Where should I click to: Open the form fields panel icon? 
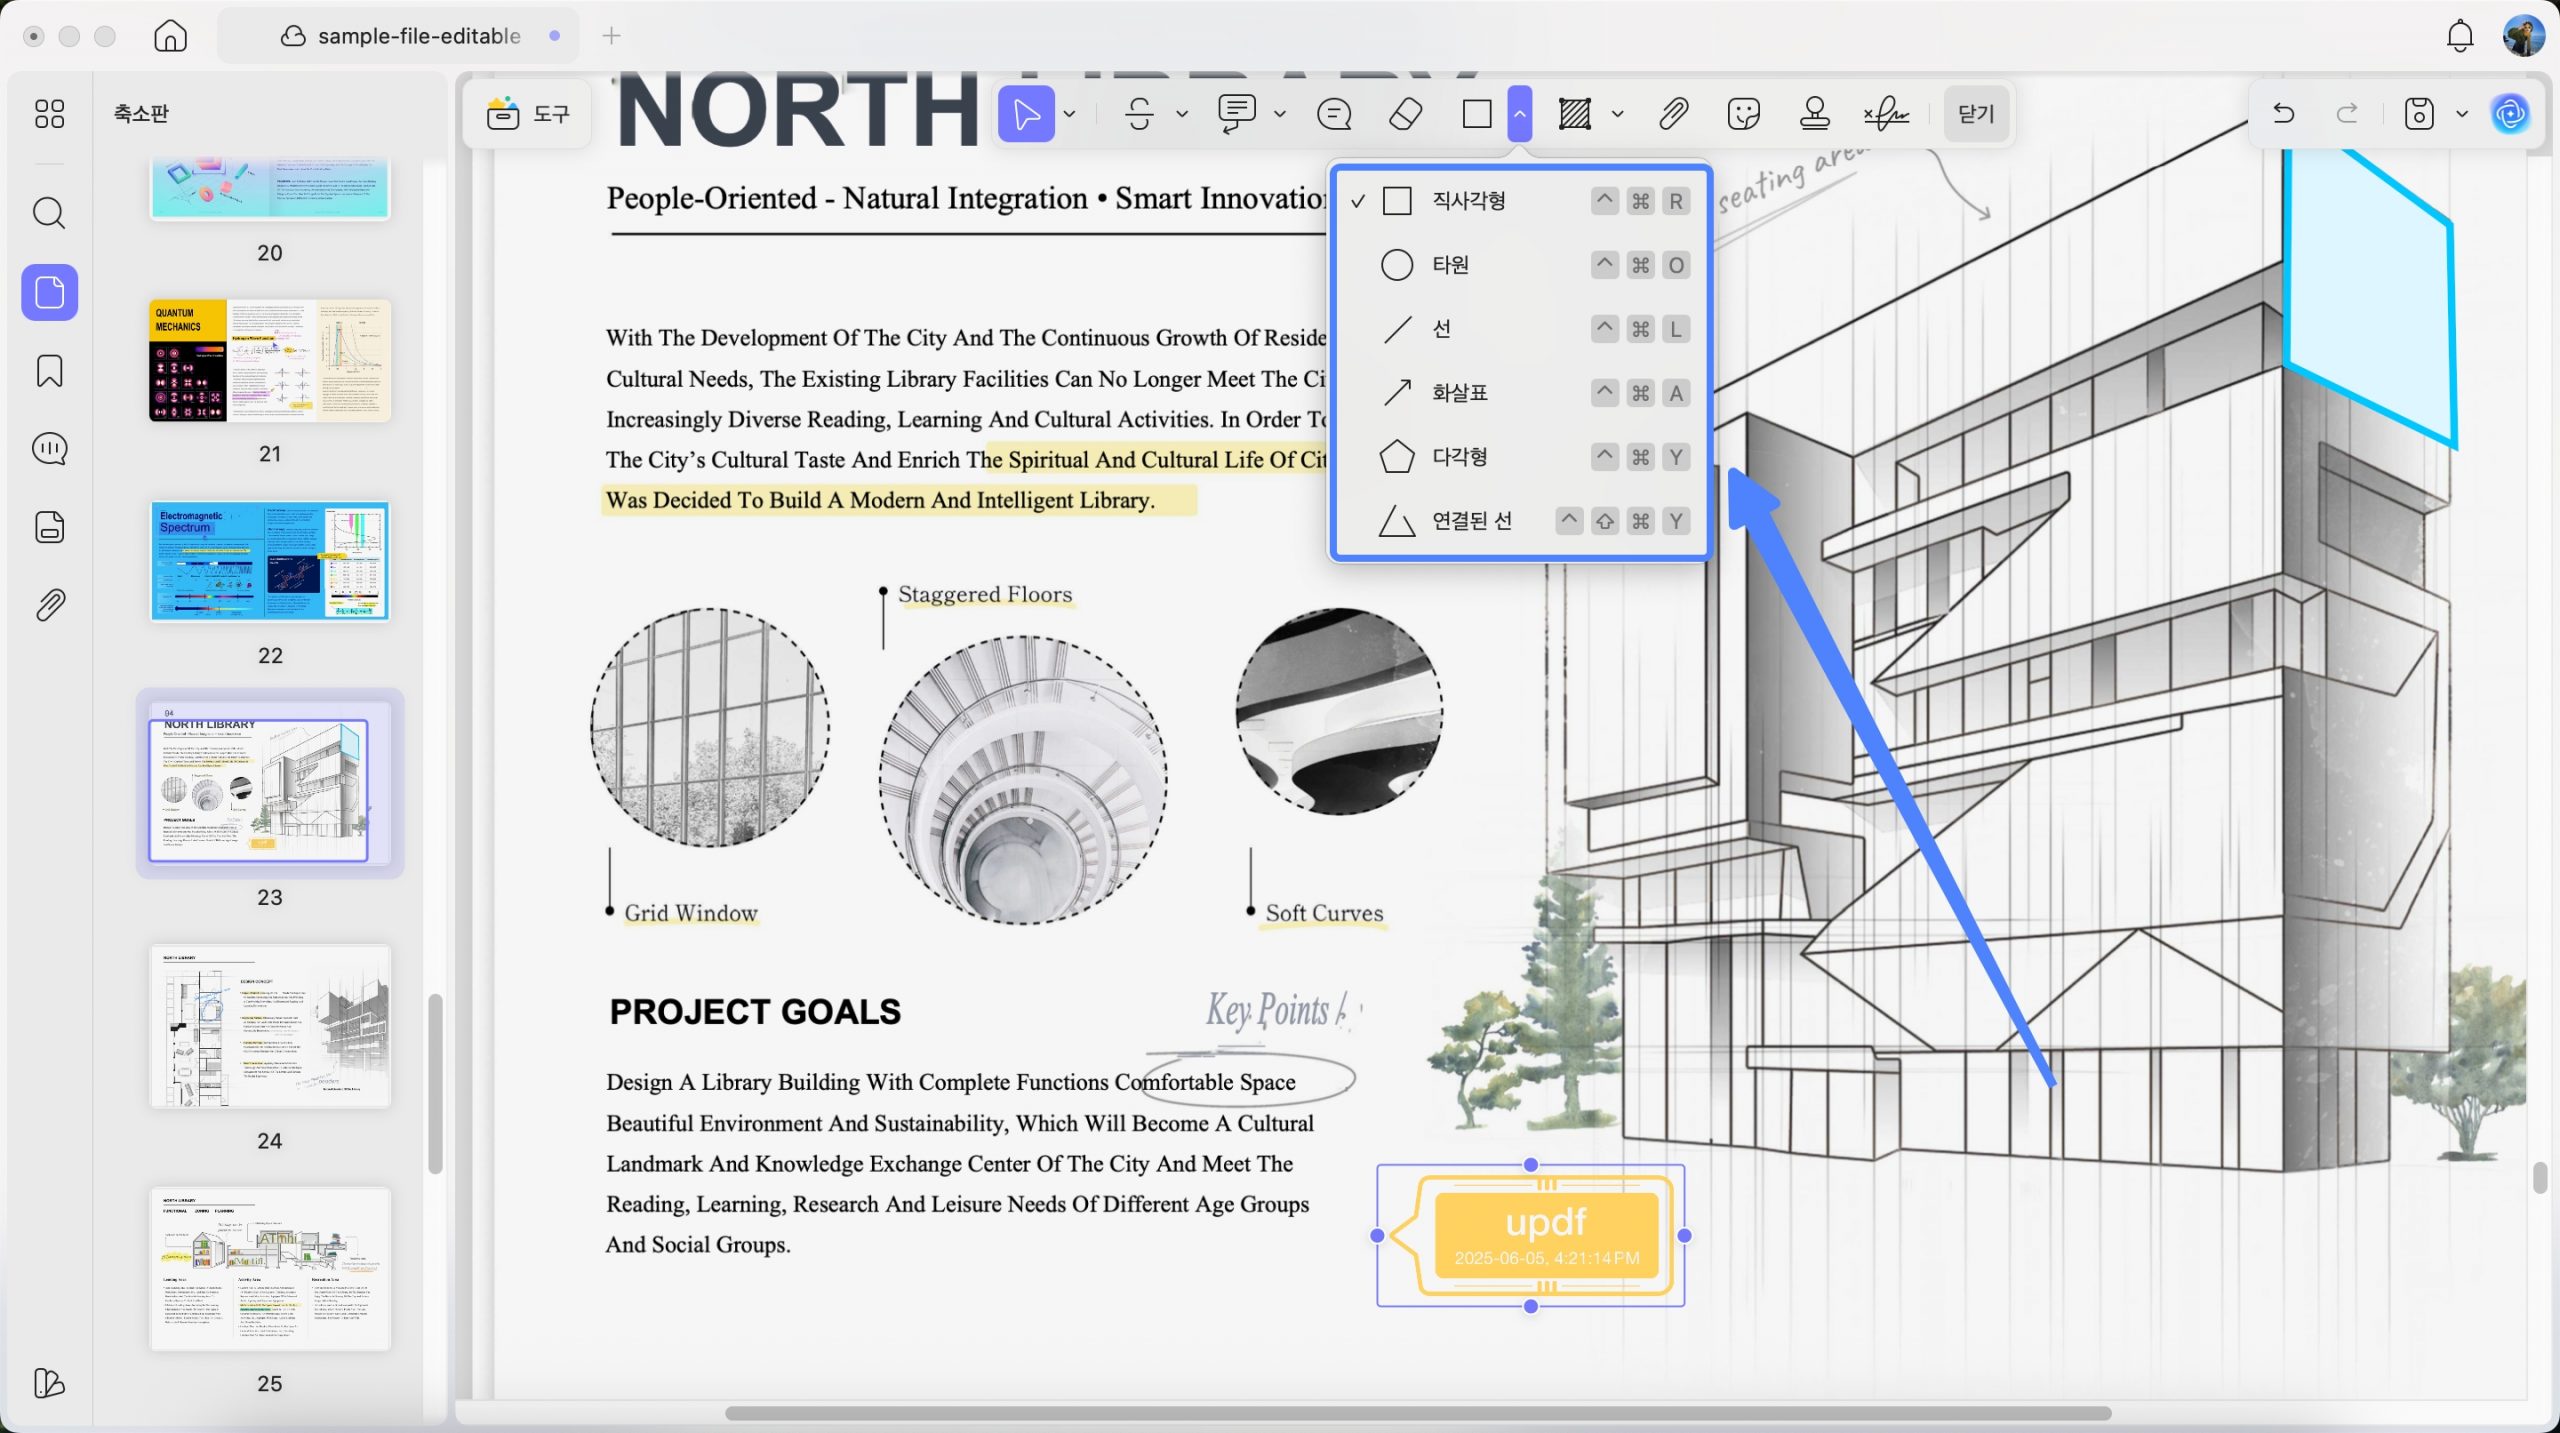(49, 527)
